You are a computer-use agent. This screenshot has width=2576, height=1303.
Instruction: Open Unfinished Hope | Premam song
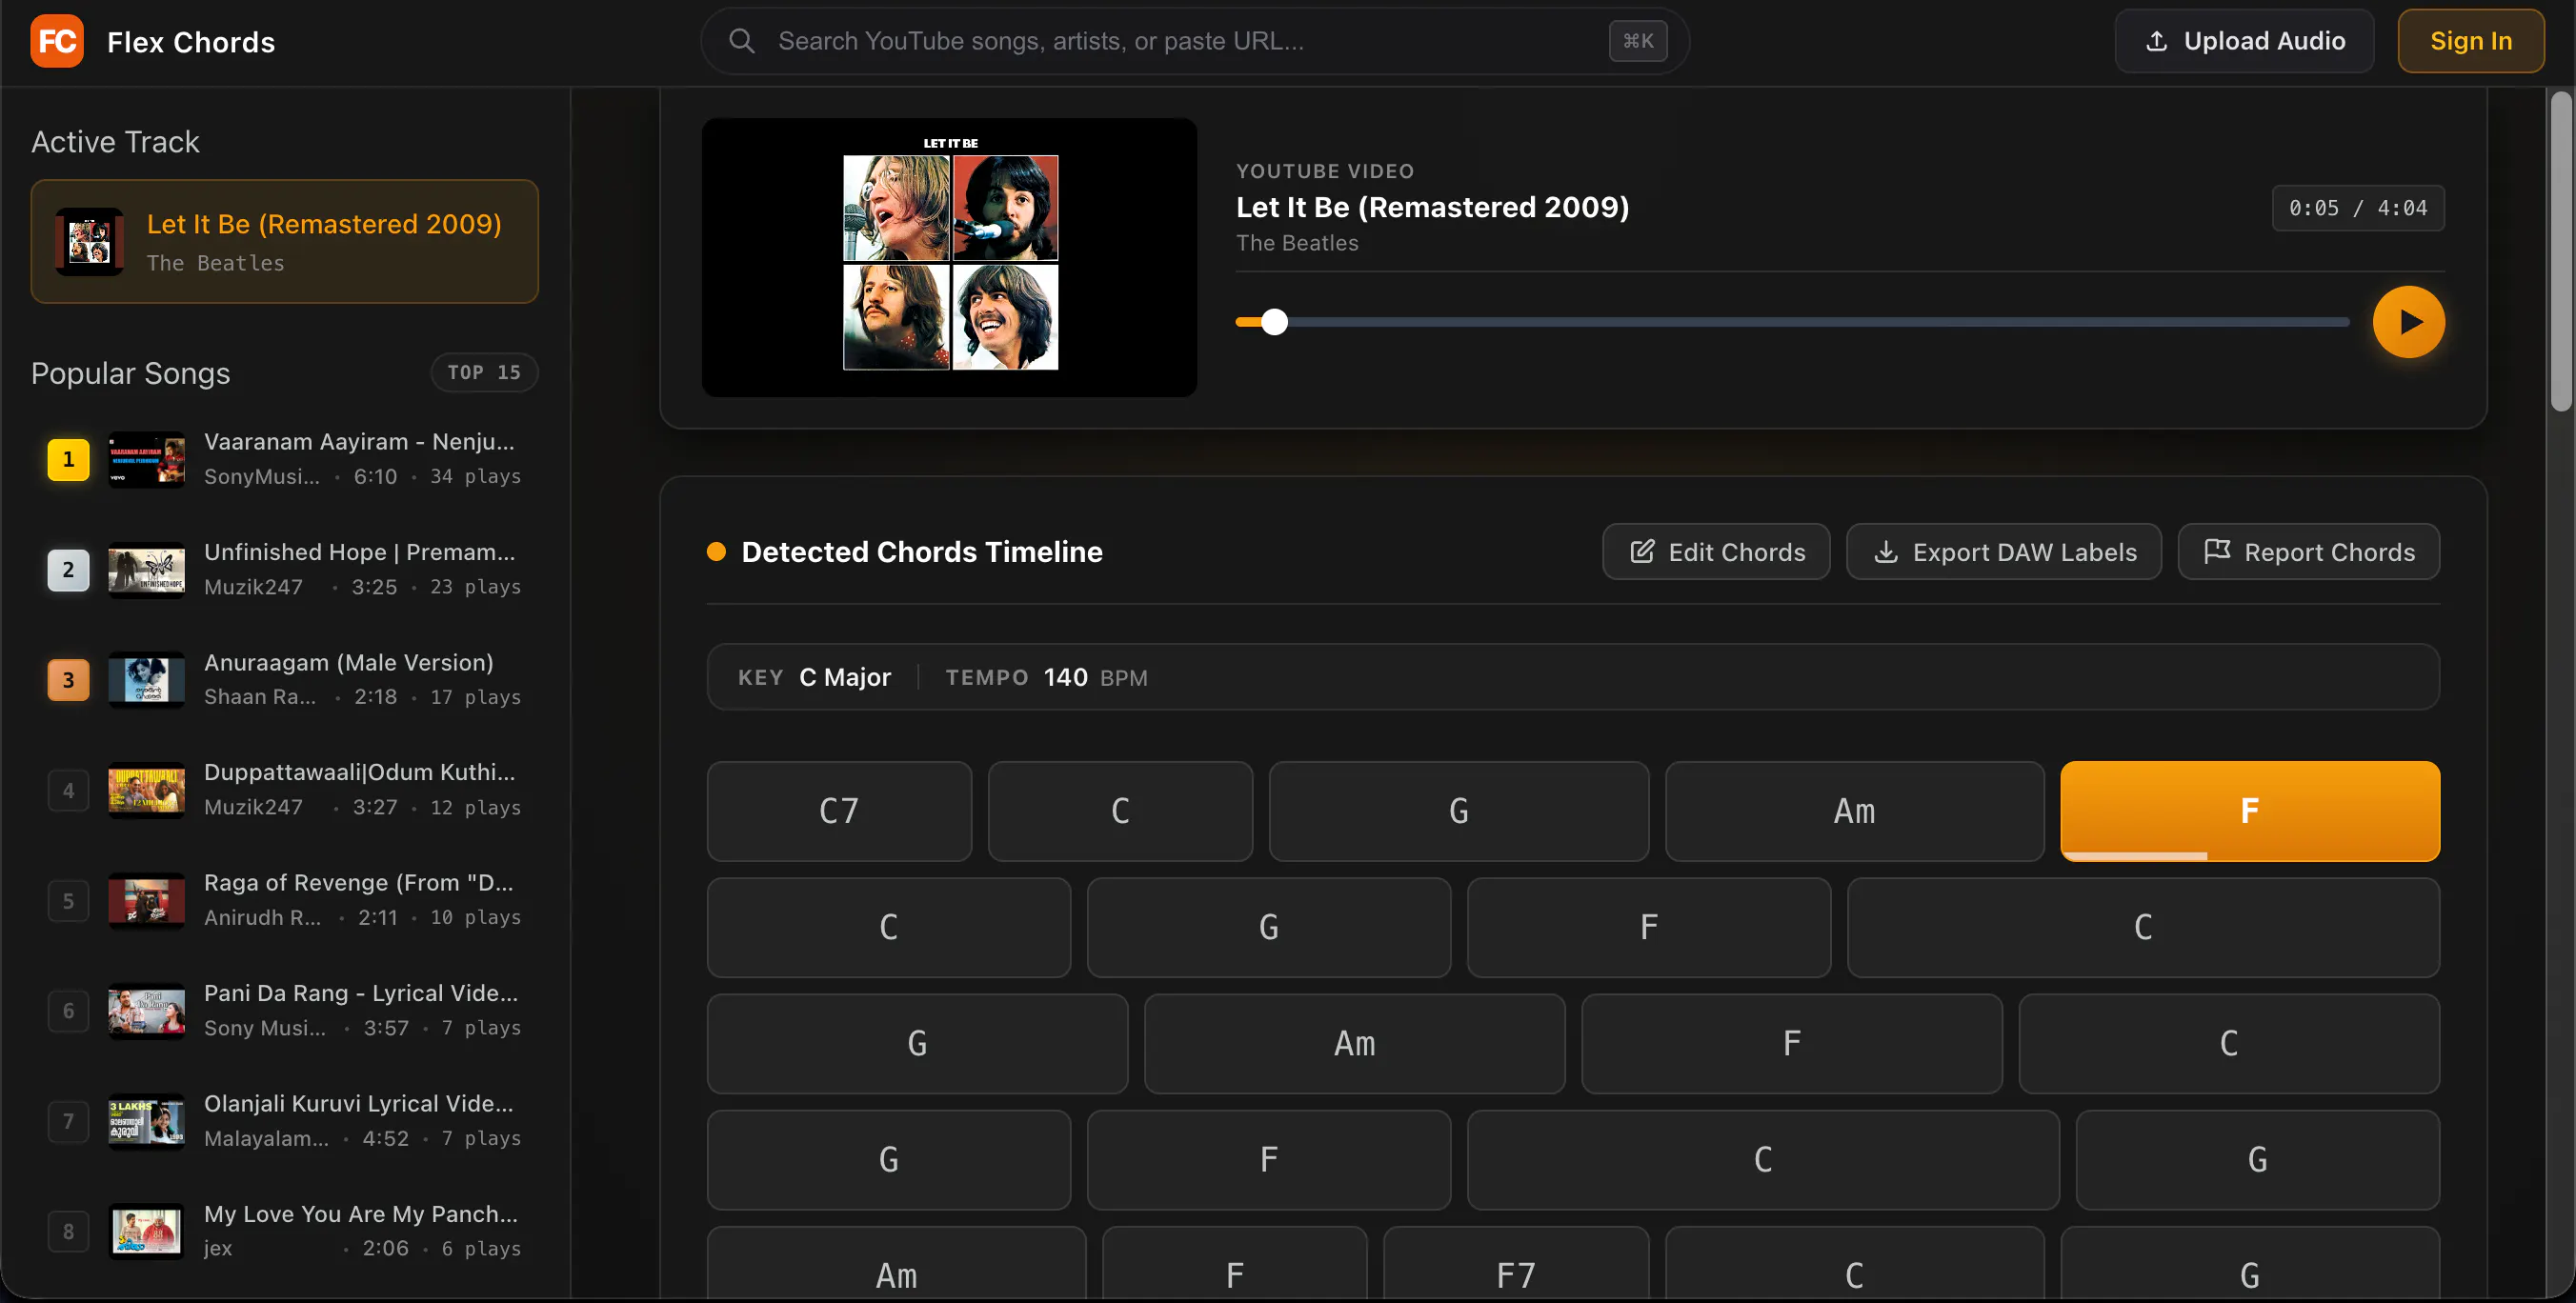click(x=285, y=569)
